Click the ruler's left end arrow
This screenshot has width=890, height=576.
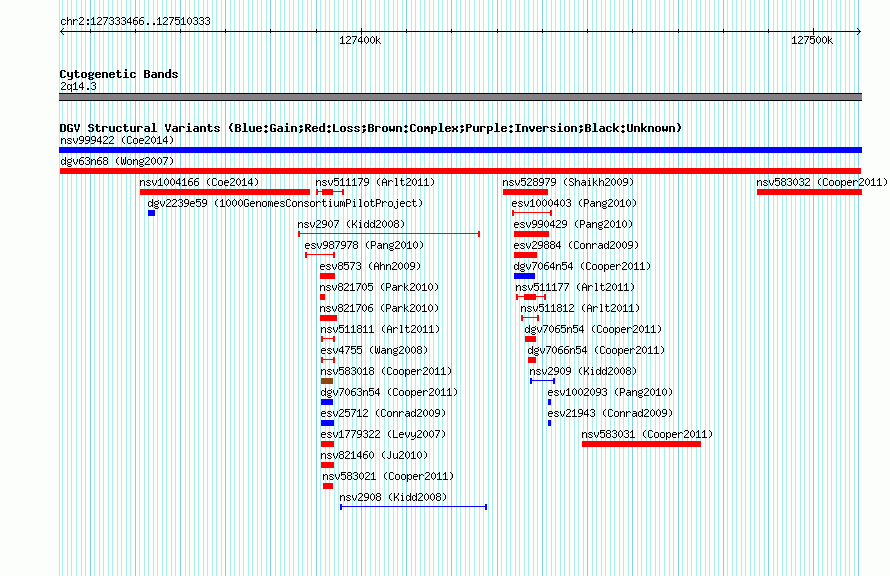(62, 32)
